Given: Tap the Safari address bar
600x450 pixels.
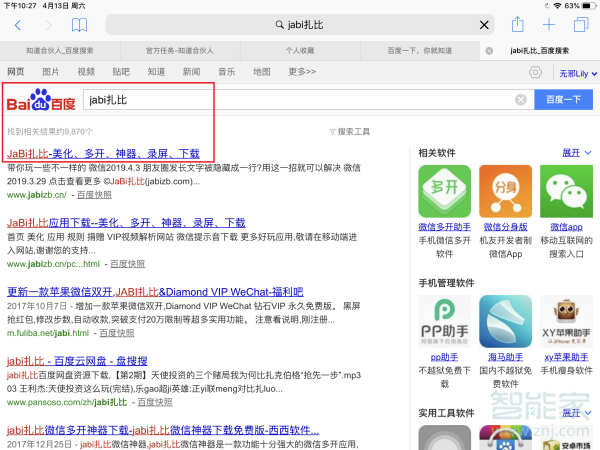Looking at the screenshot, I should click(x=300, y=25).
